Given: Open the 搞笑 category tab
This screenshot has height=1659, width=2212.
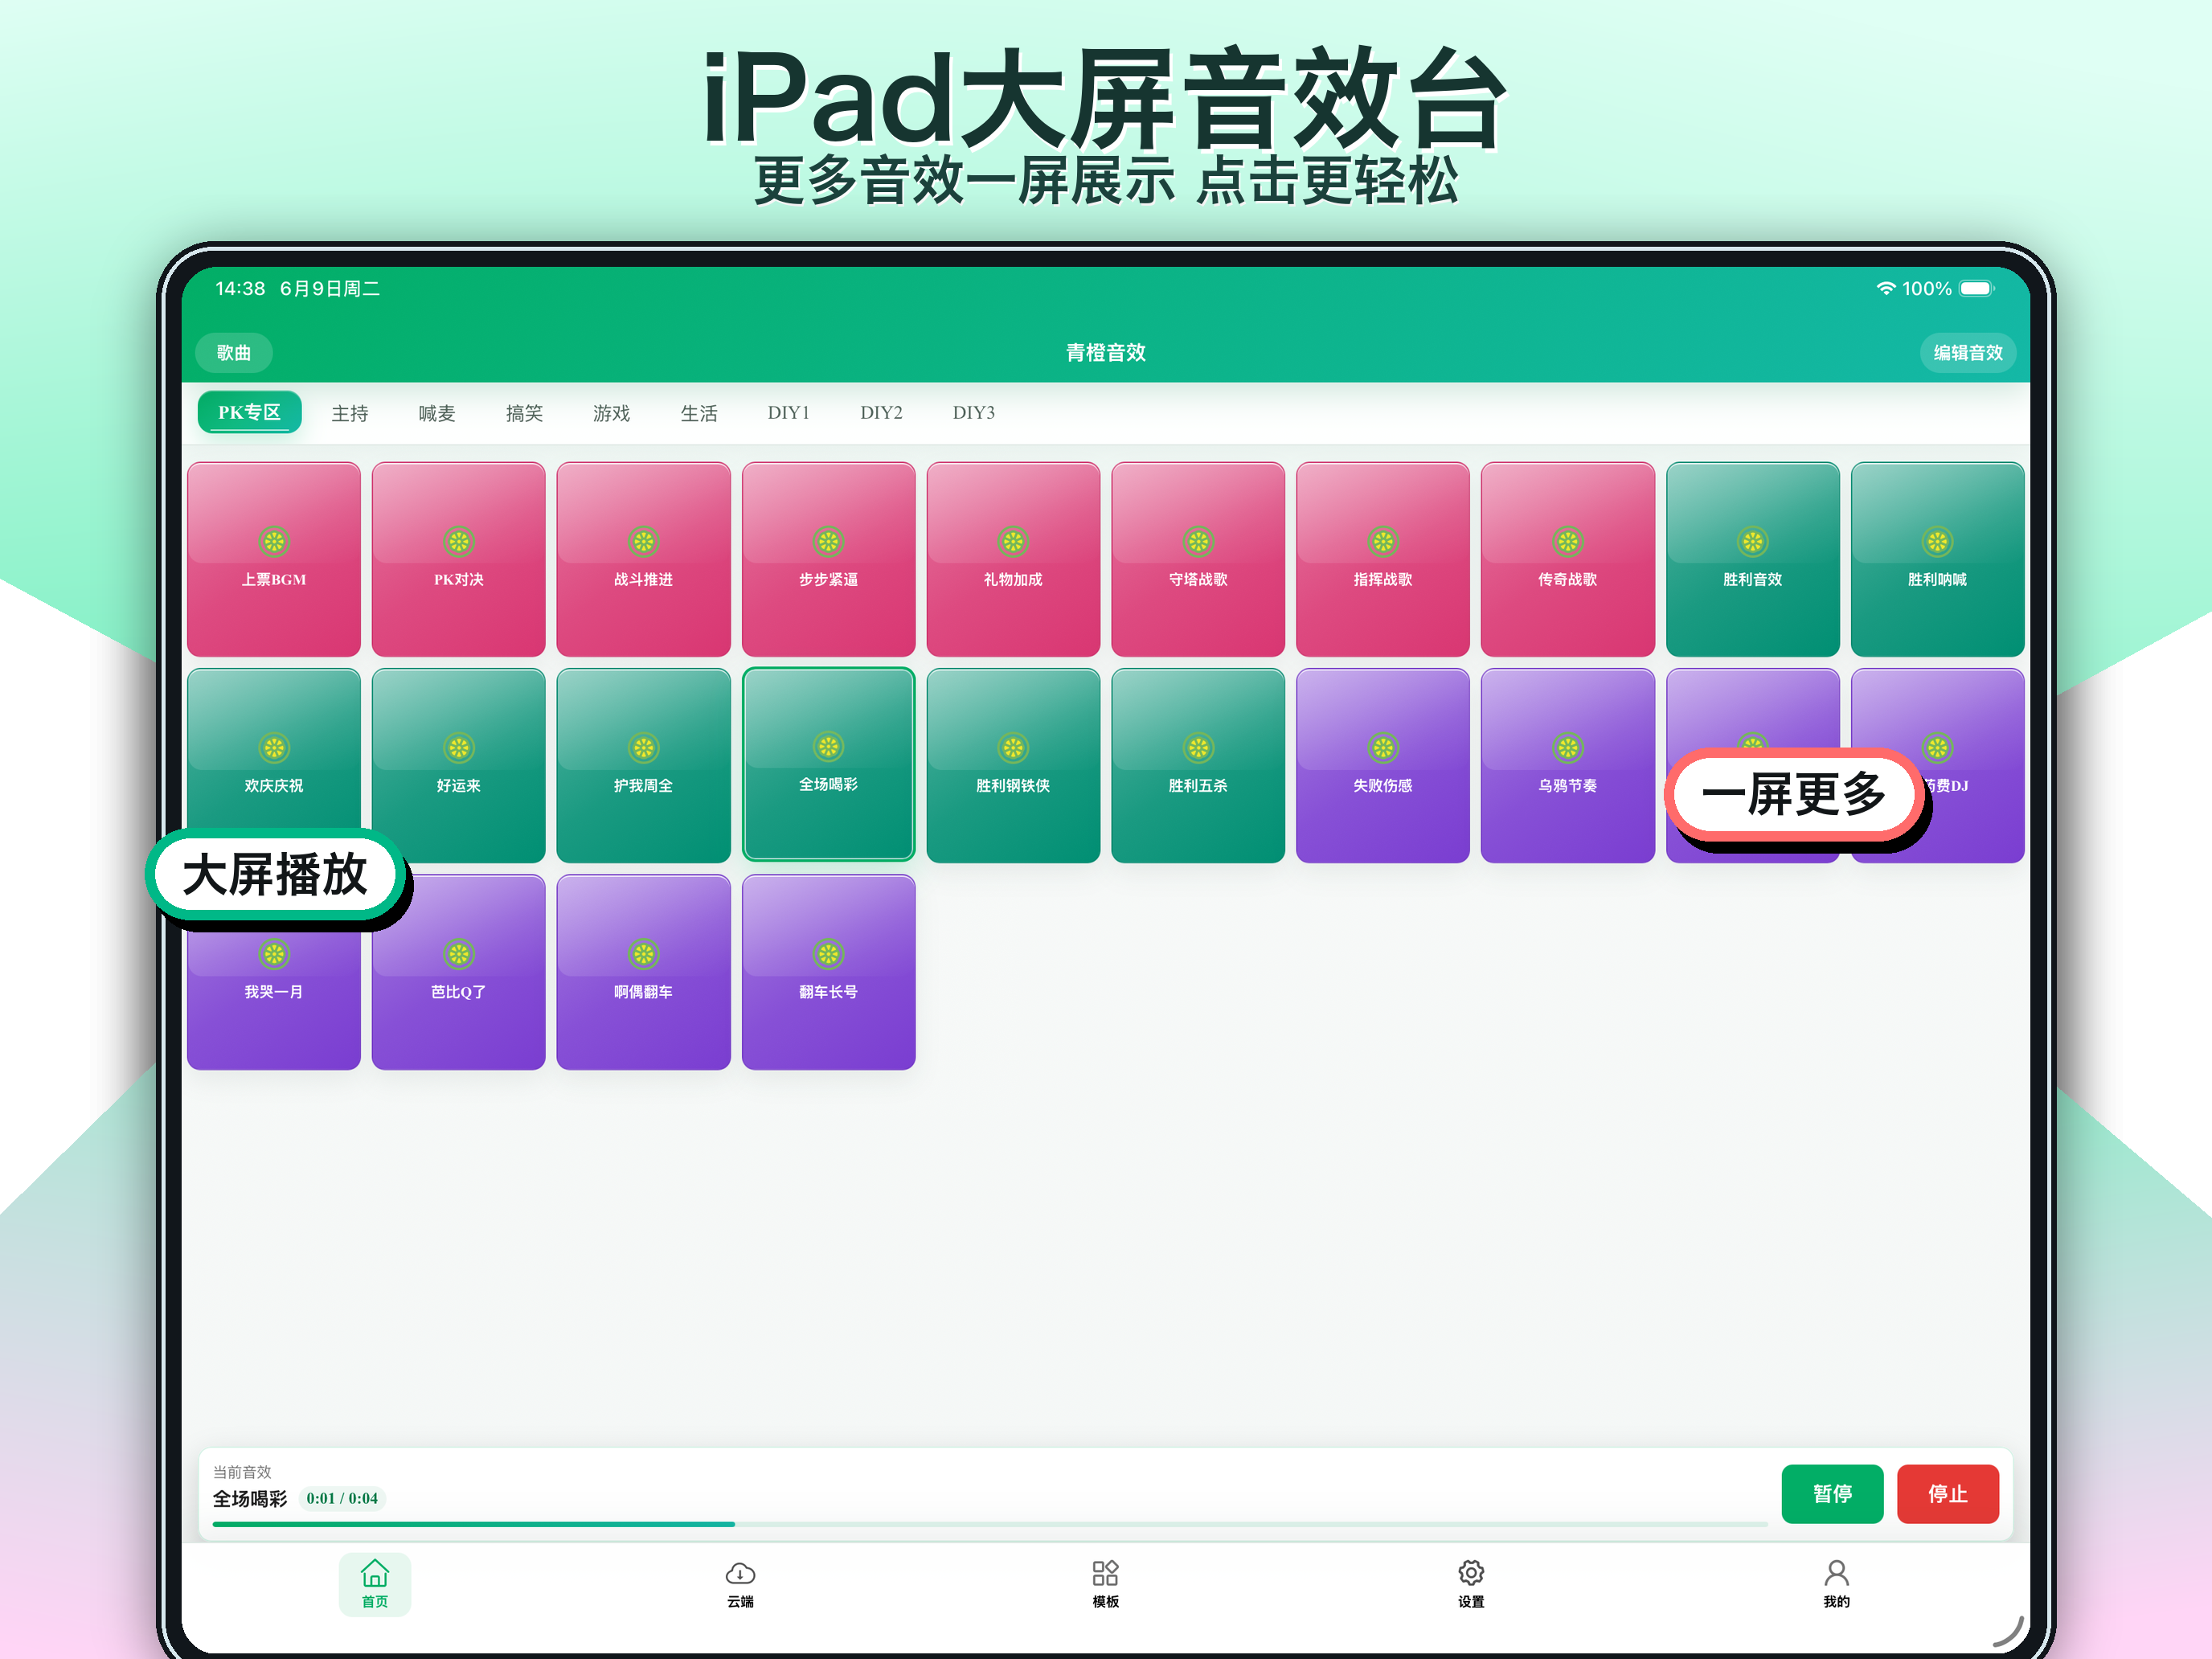Looking at the screenshot, I should (x=524, y=413).
